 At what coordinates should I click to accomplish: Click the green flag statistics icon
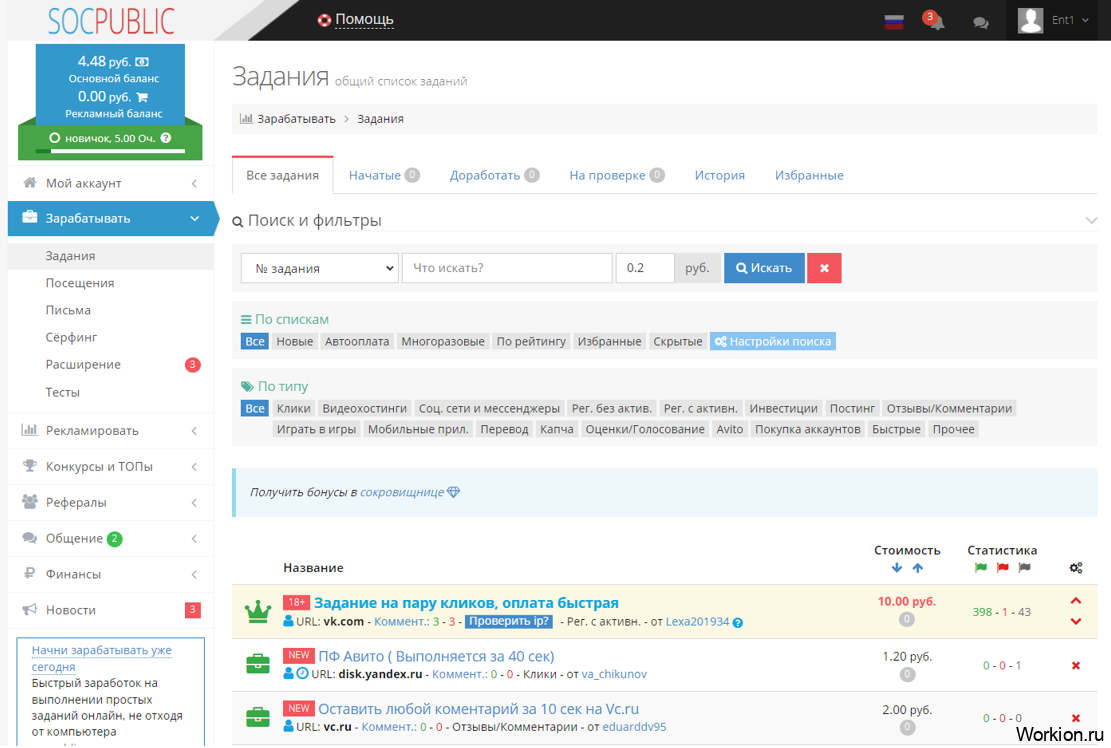click(981, 567)
